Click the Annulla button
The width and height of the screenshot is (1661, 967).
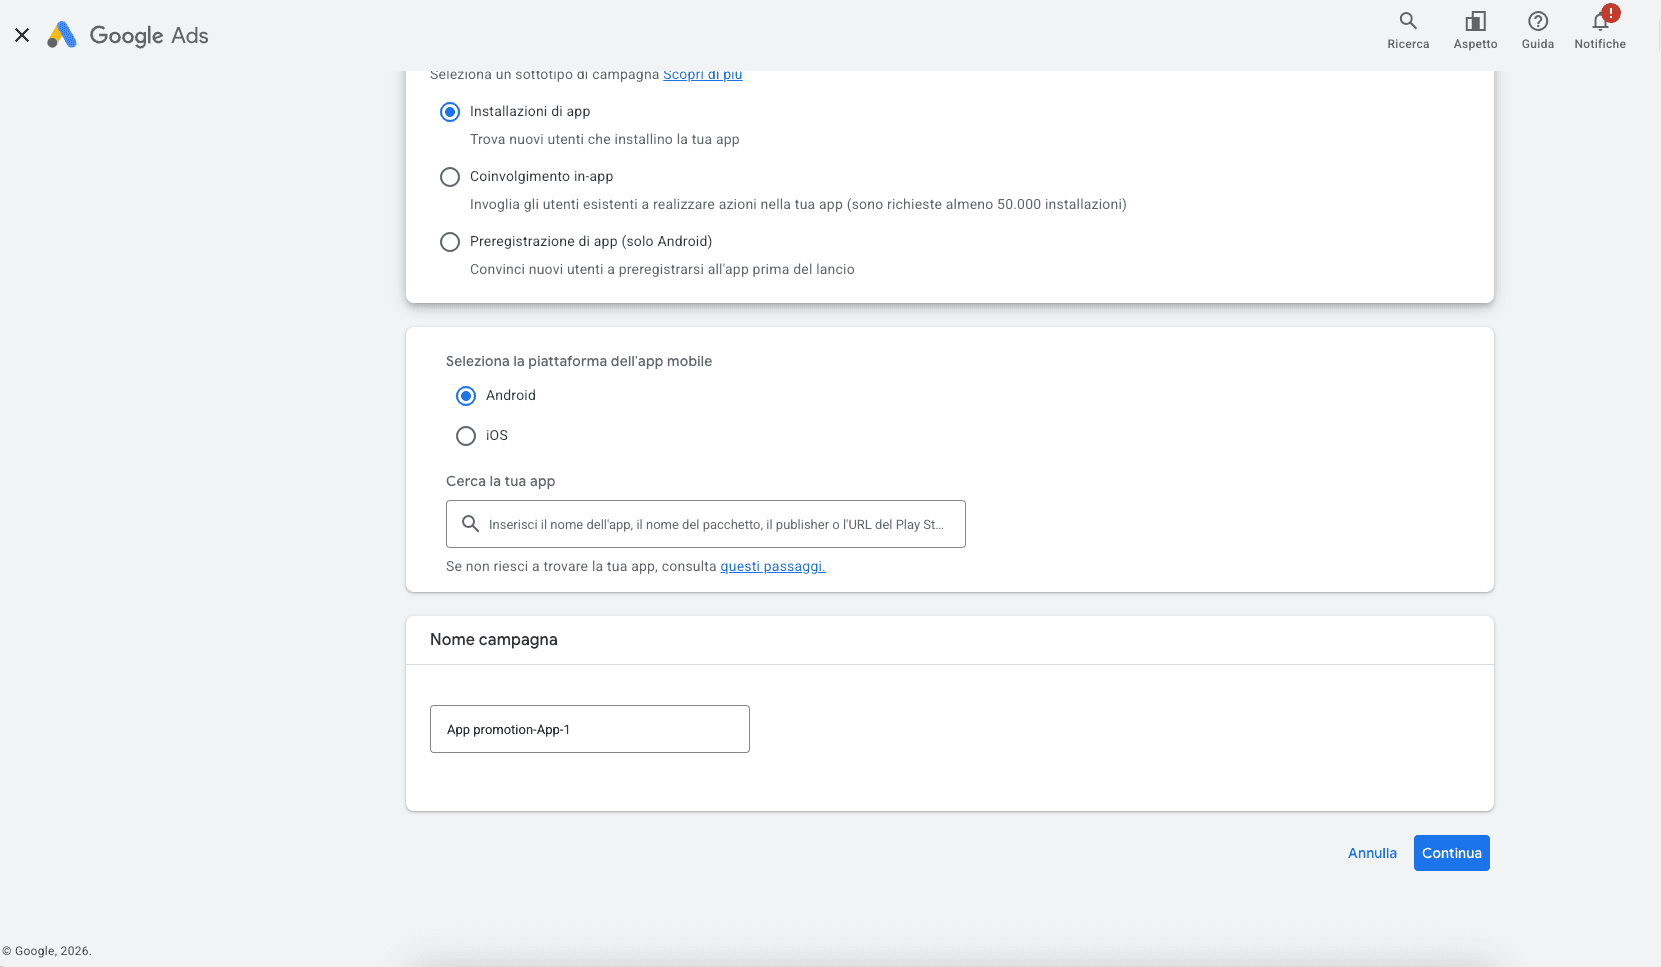pyautogui.click(x=1372, y=853)
